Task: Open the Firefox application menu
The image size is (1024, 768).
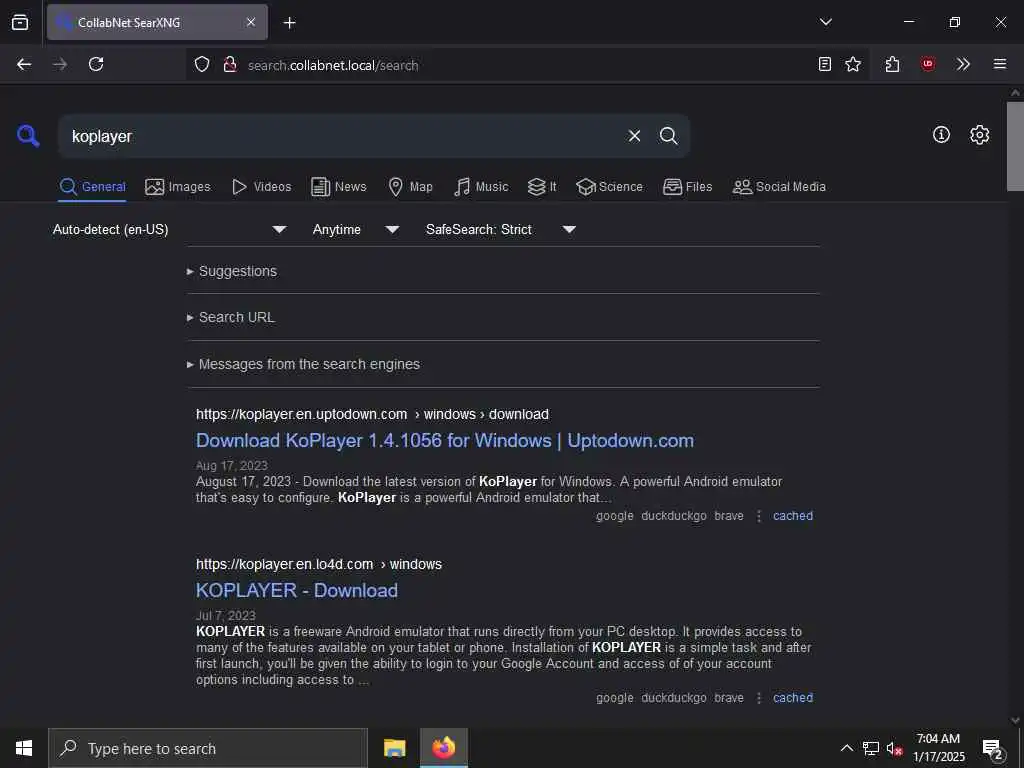Action: 1000,64
